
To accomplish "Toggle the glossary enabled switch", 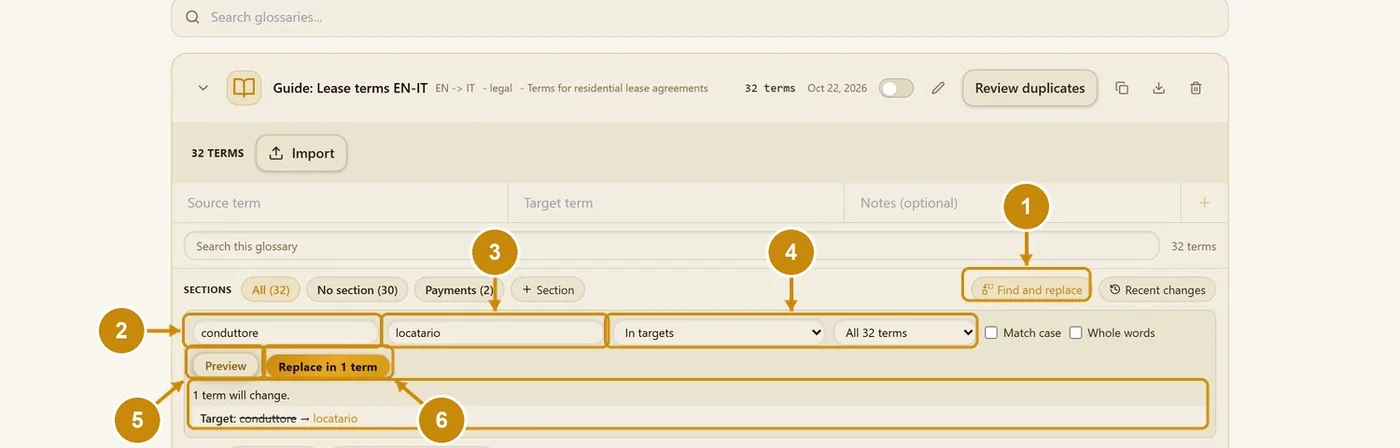I will point(896,88).
